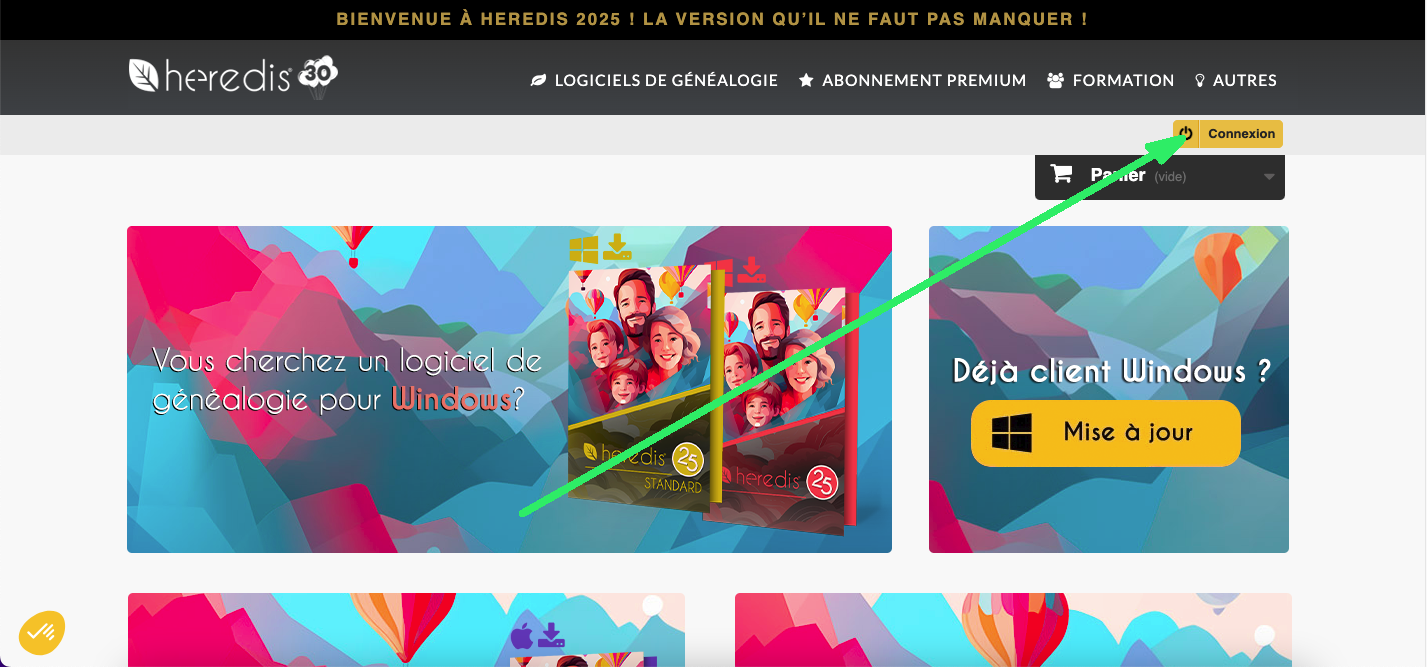Click the Mise à jour button
The width and height of the screenshot is (1427, 667).
coord(1106,433)
